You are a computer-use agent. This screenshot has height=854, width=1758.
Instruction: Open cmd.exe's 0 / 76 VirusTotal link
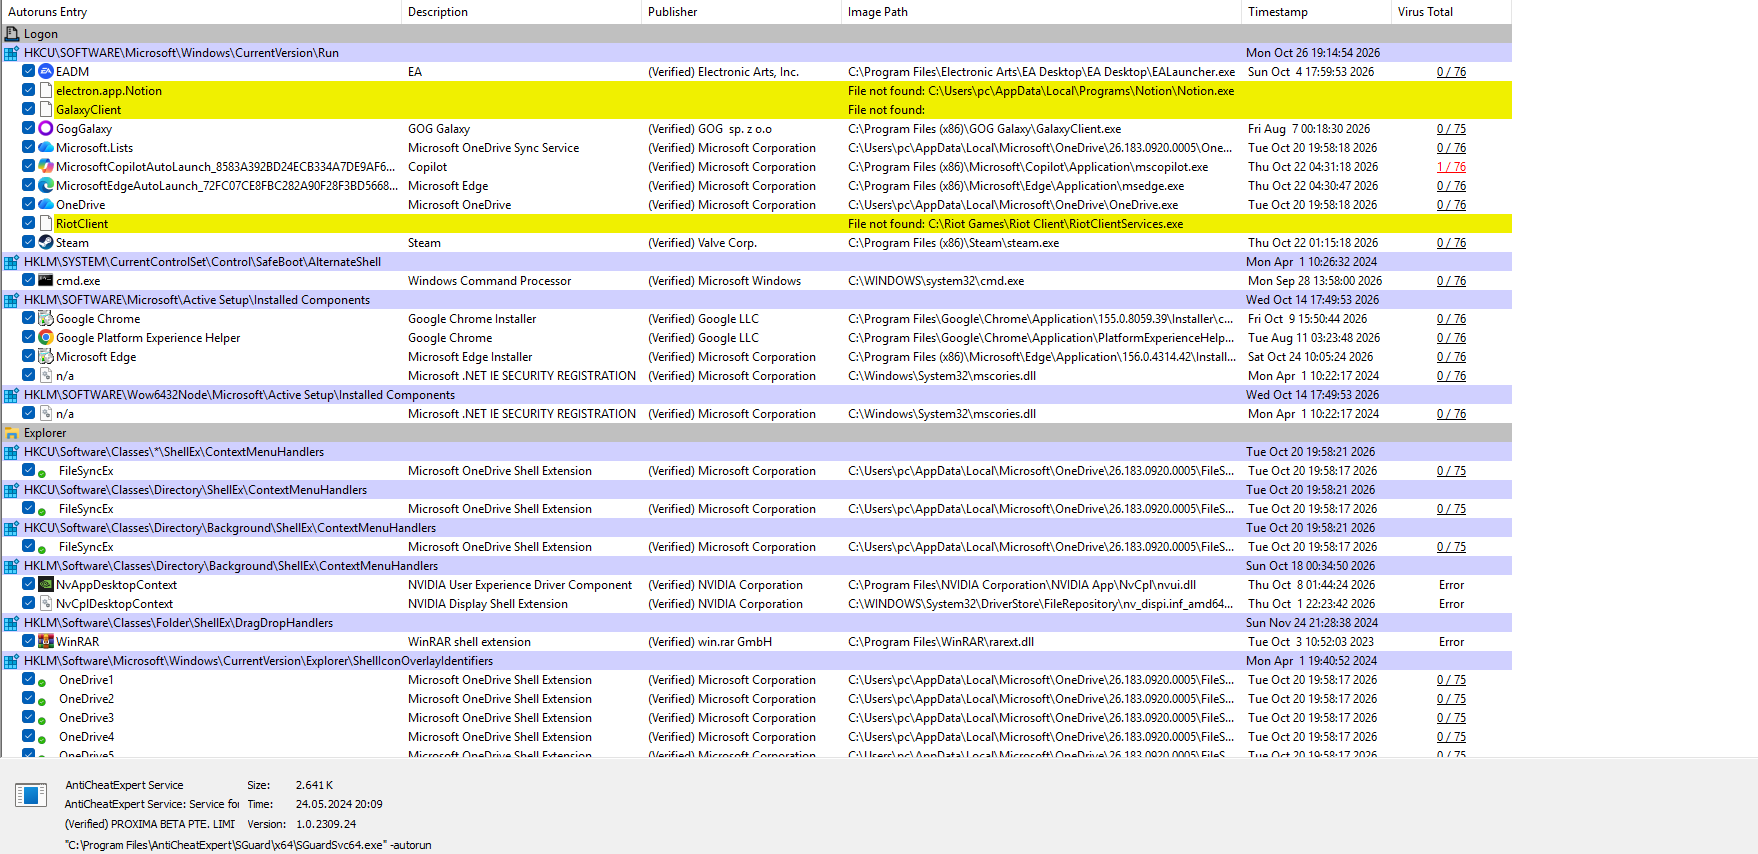pos(1451,281)
